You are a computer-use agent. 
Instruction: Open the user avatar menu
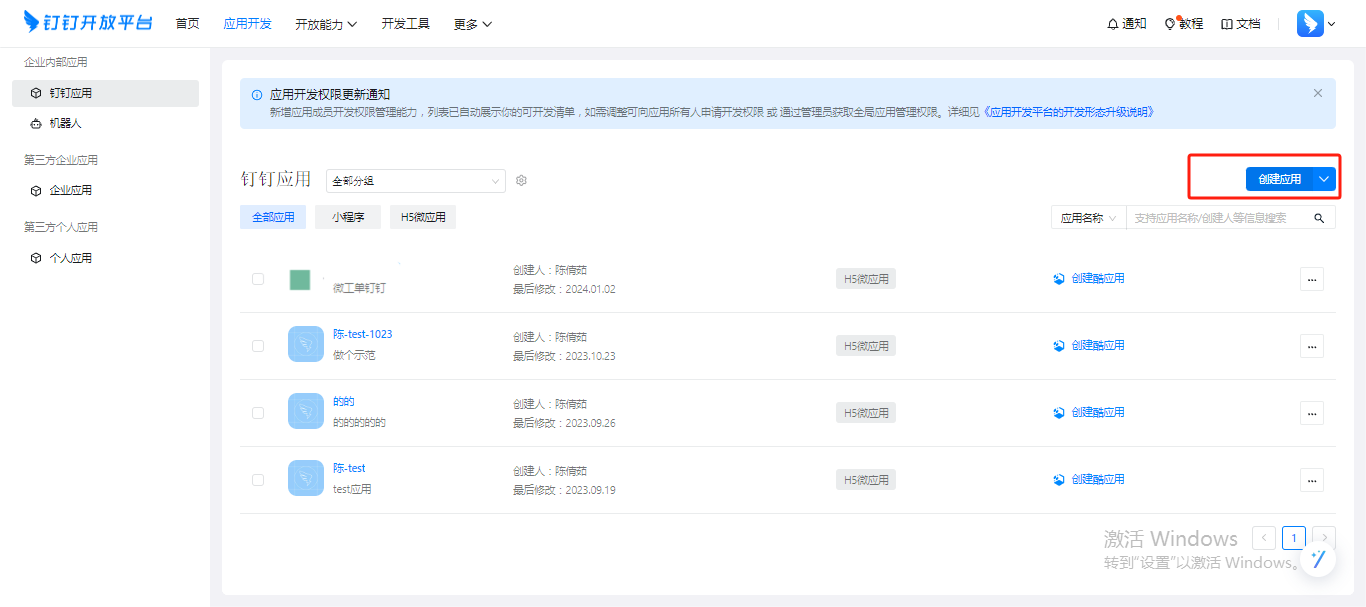(x=1316, y=24)
